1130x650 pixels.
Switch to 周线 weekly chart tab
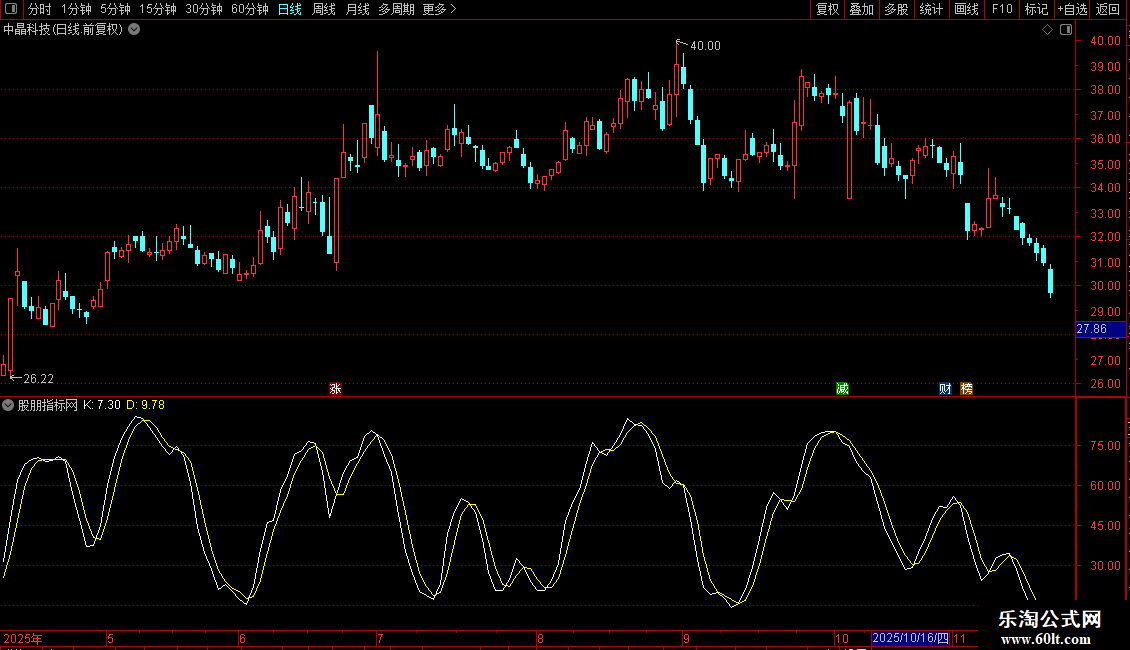pyautogui.click(x=324, y=9)
